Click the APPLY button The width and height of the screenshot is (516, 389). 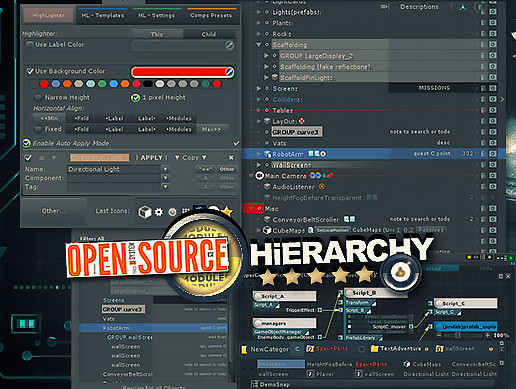[x=151, y=157]
